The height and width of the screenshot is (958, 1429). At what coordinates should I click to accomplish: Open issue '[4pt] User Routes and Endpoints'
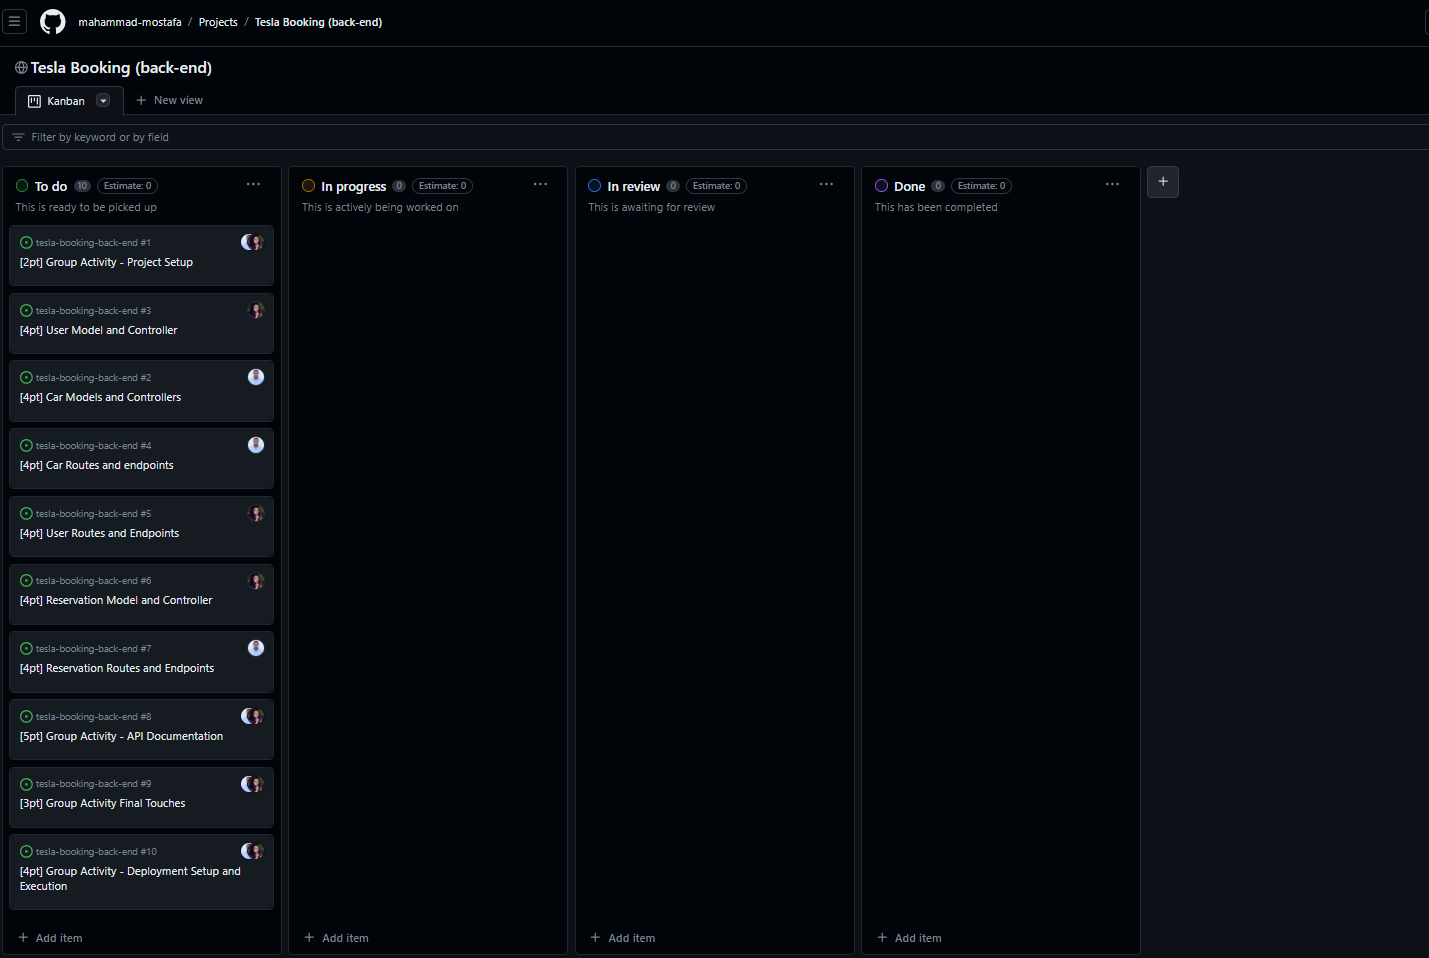[100, 533]
